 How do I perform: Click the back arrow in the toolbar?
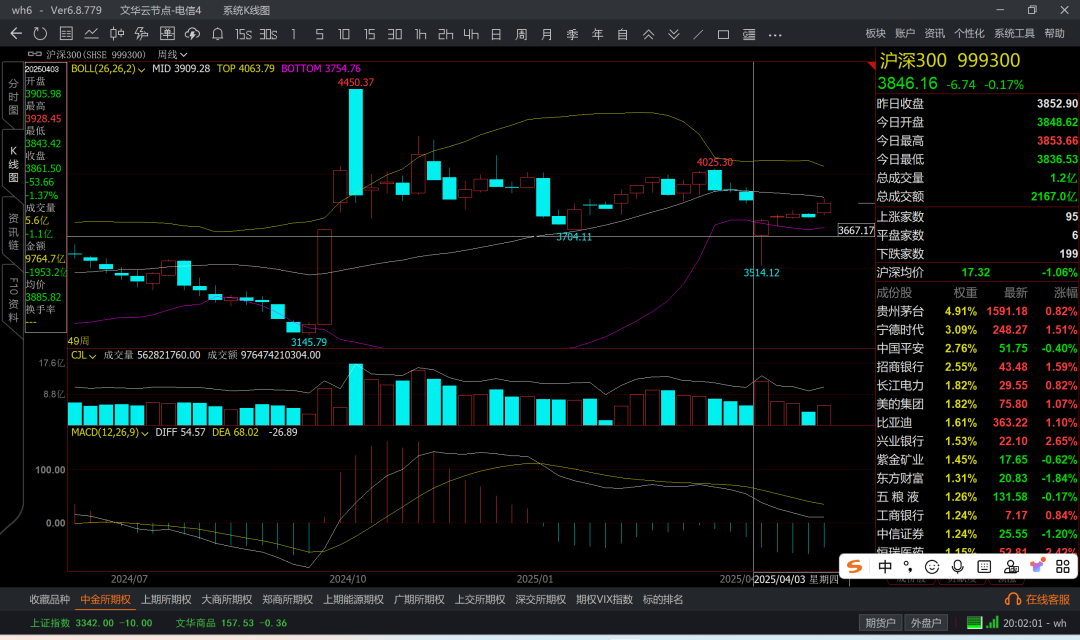coord(16,34)
